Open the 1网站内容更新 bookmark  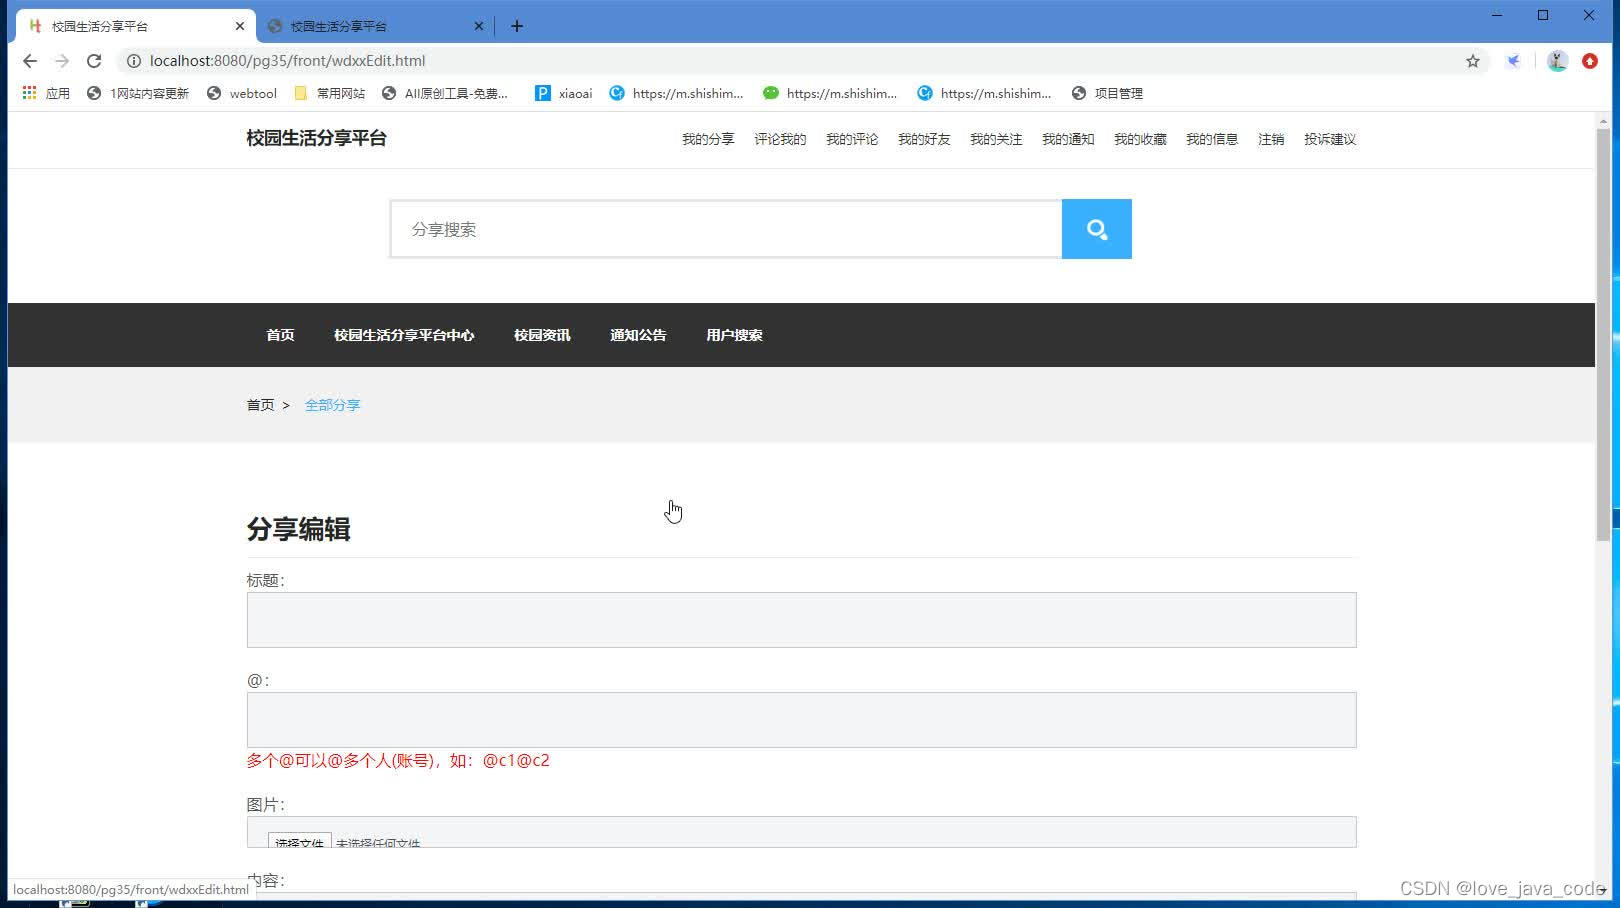point(138,93)
